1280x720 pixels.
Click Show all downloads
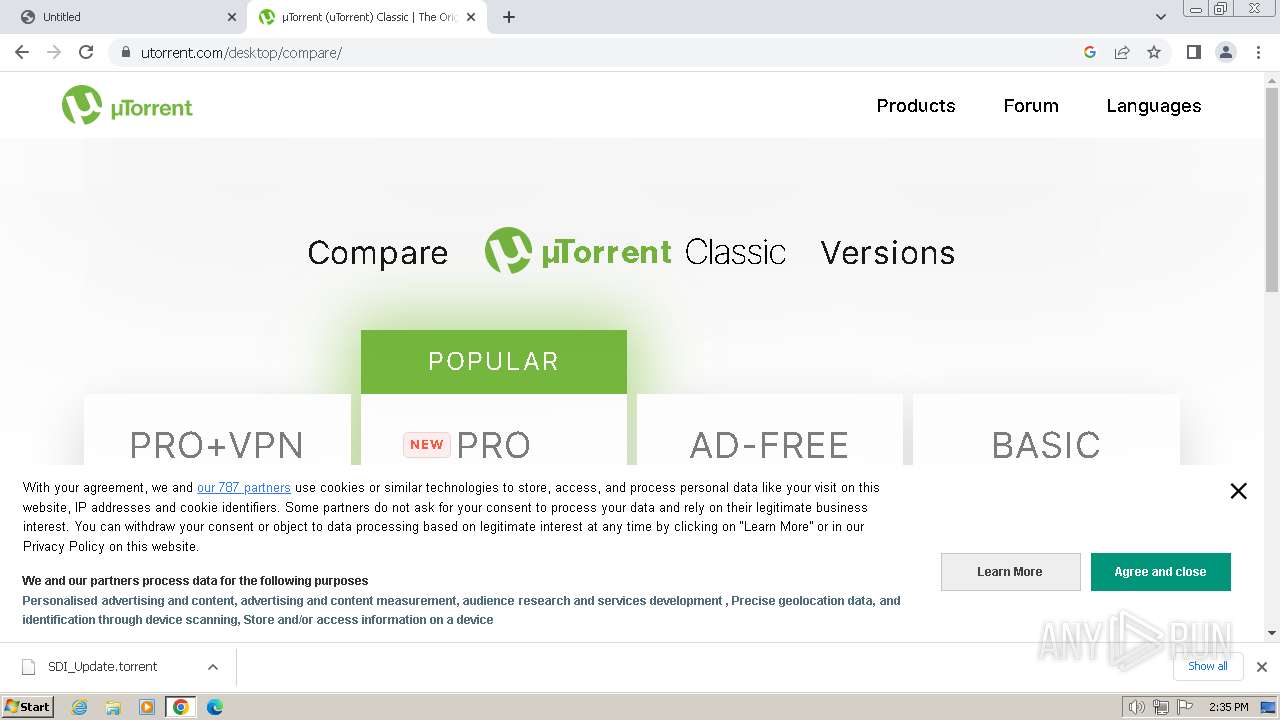[x=1208, y=666]
